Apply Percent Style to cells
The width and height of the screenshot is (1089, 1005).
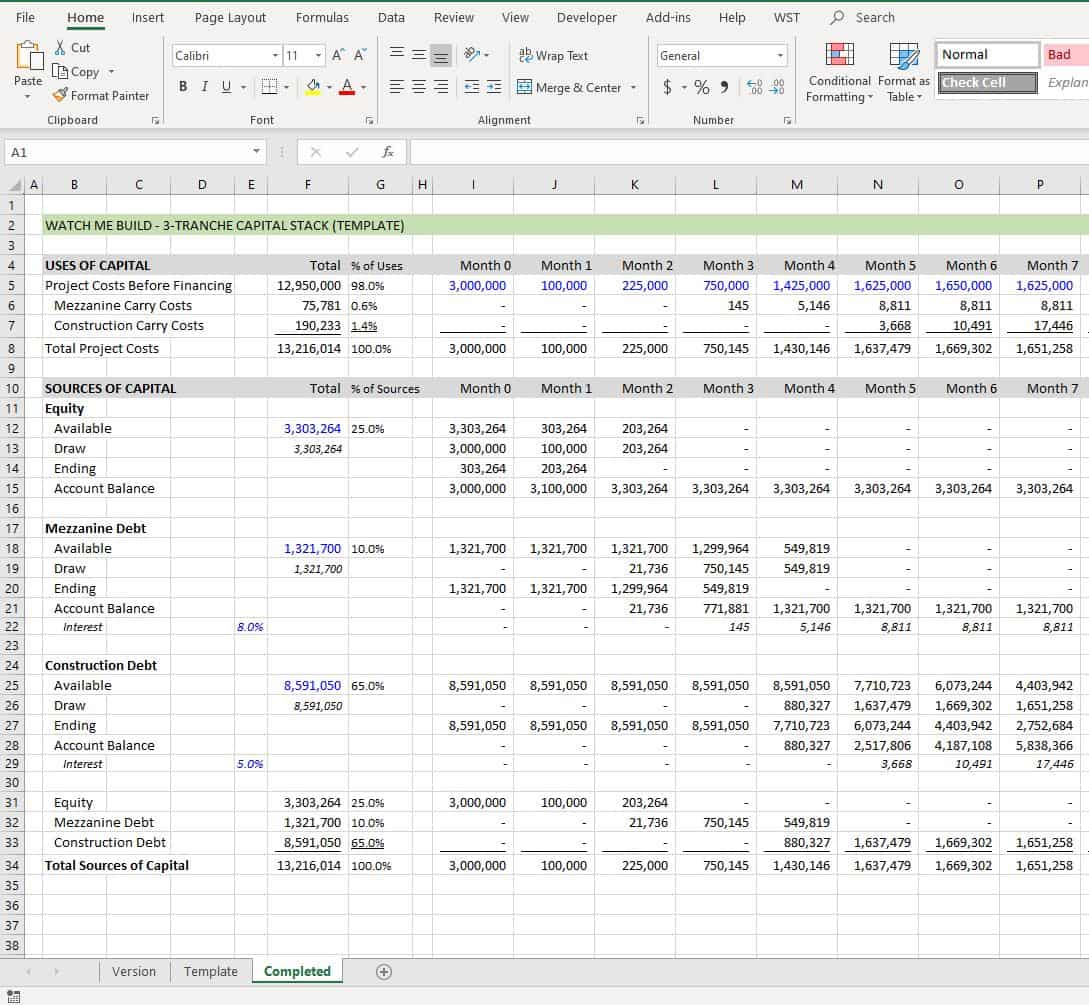701,87
